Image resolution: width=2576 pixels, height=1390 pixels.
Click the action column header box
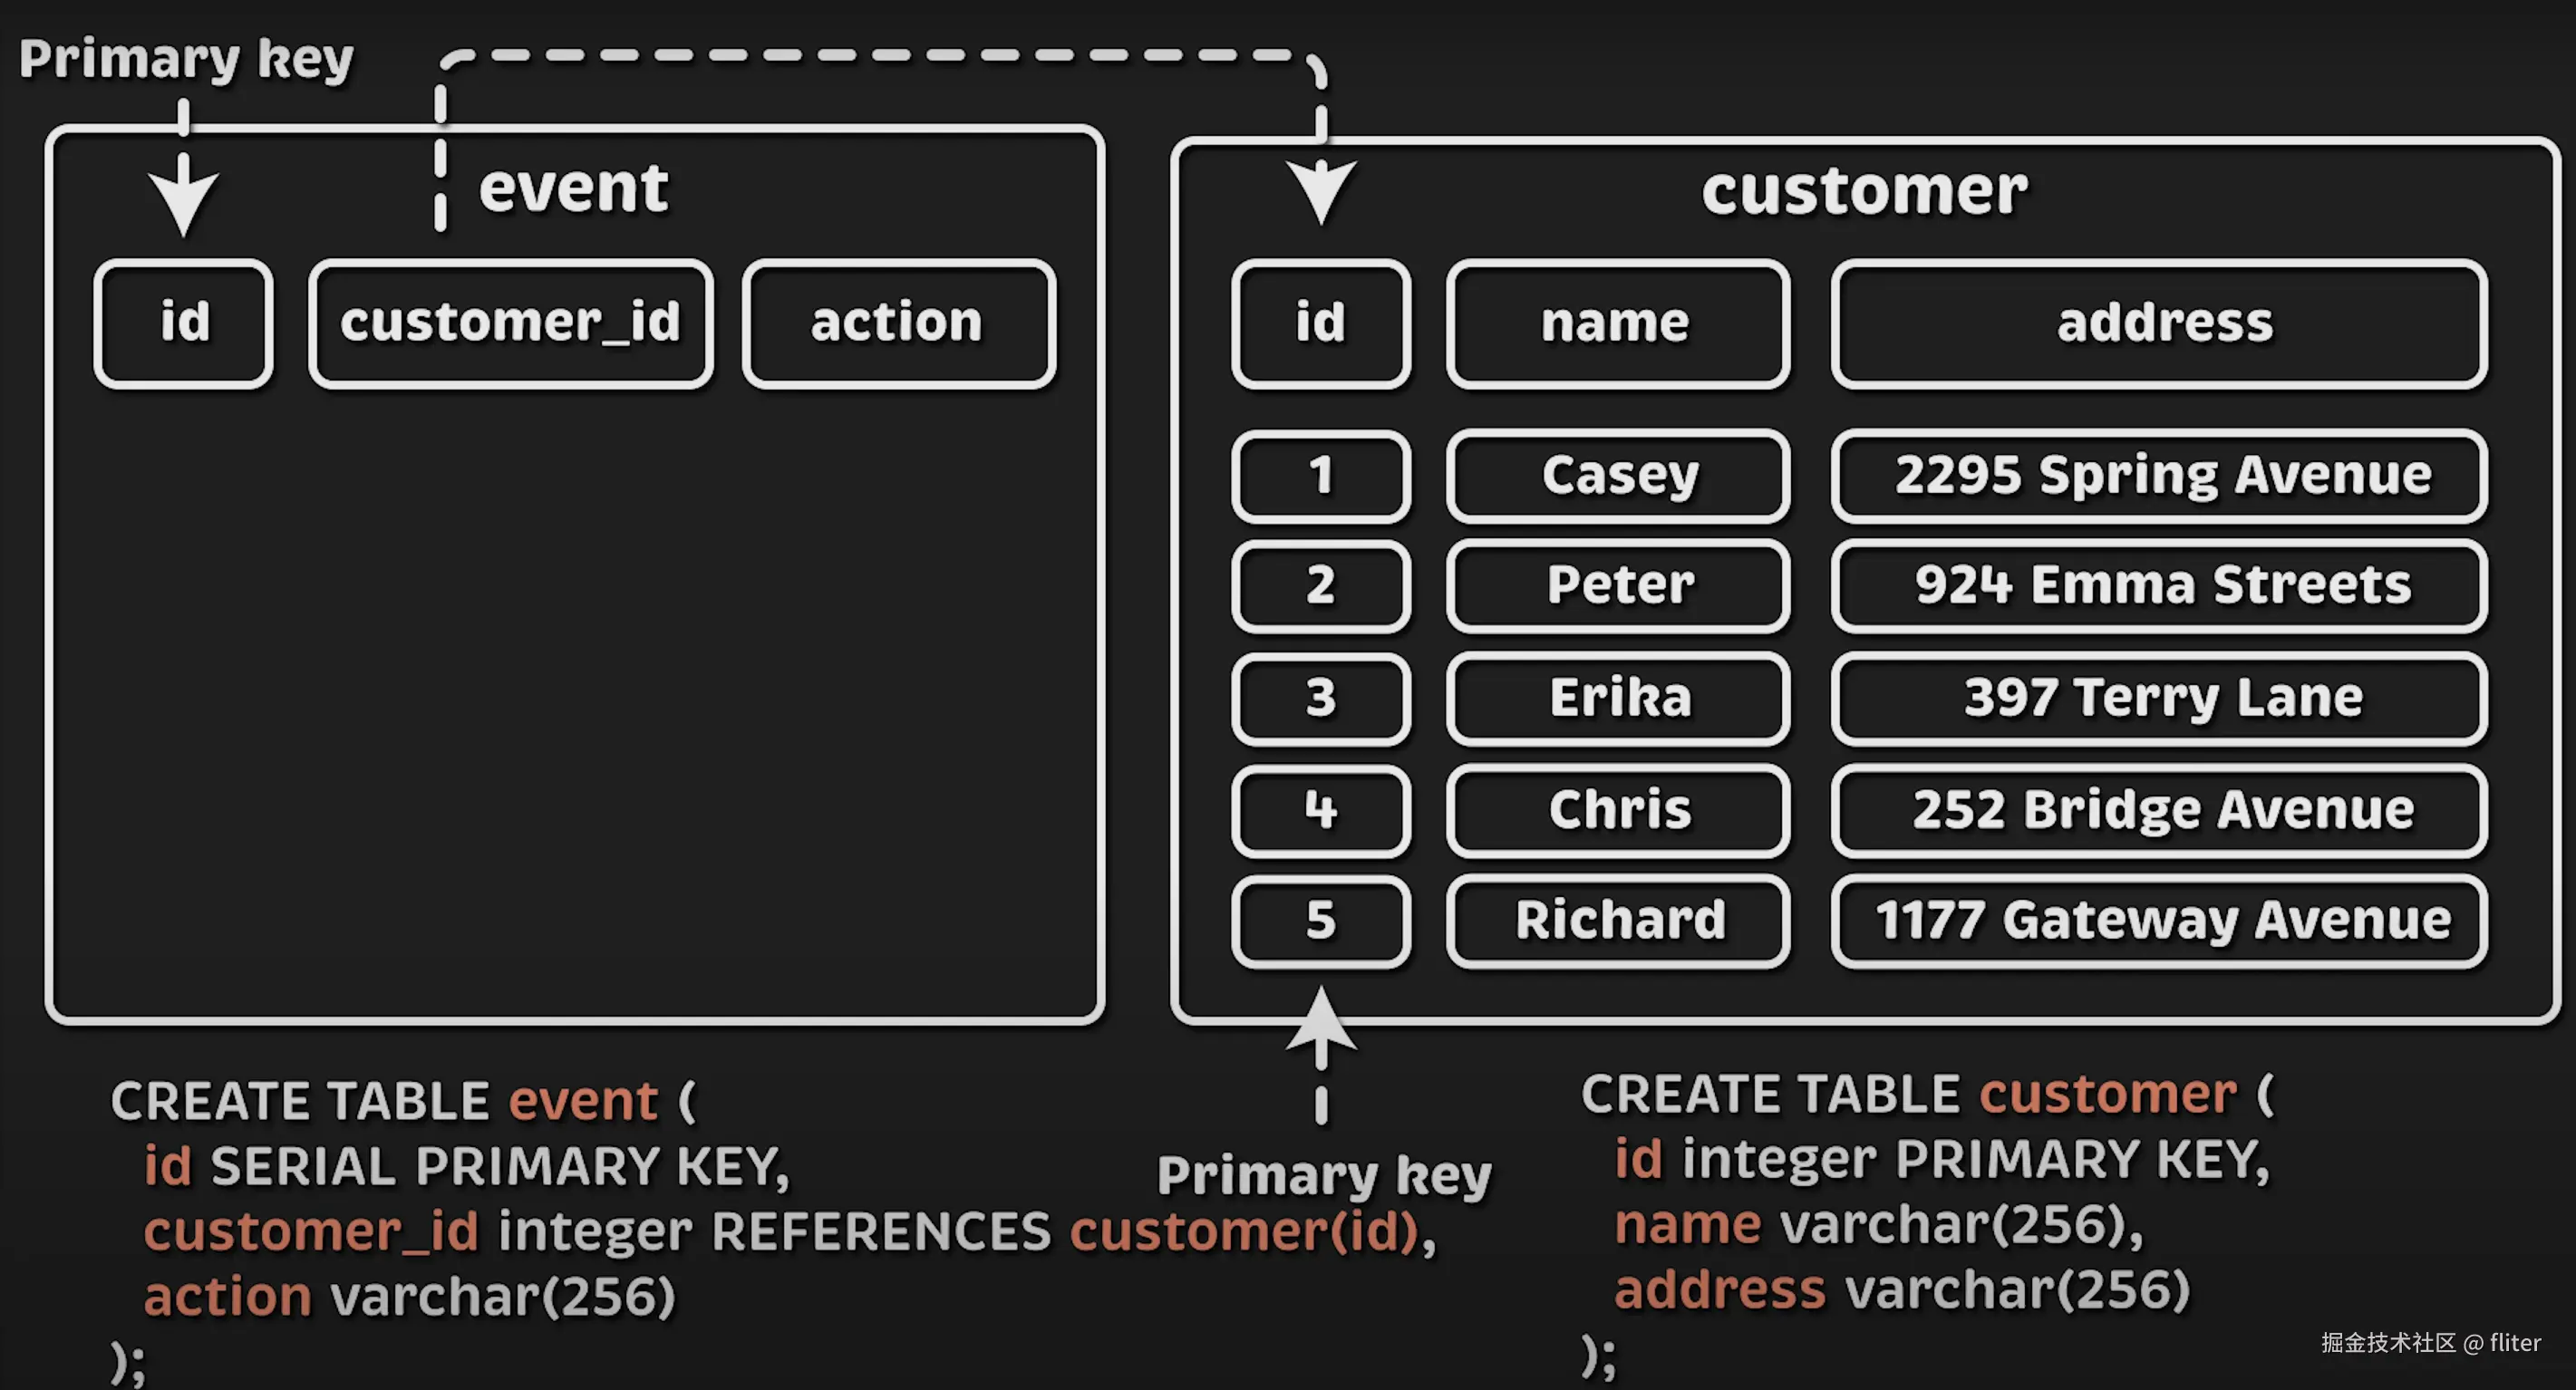[898, 323]
